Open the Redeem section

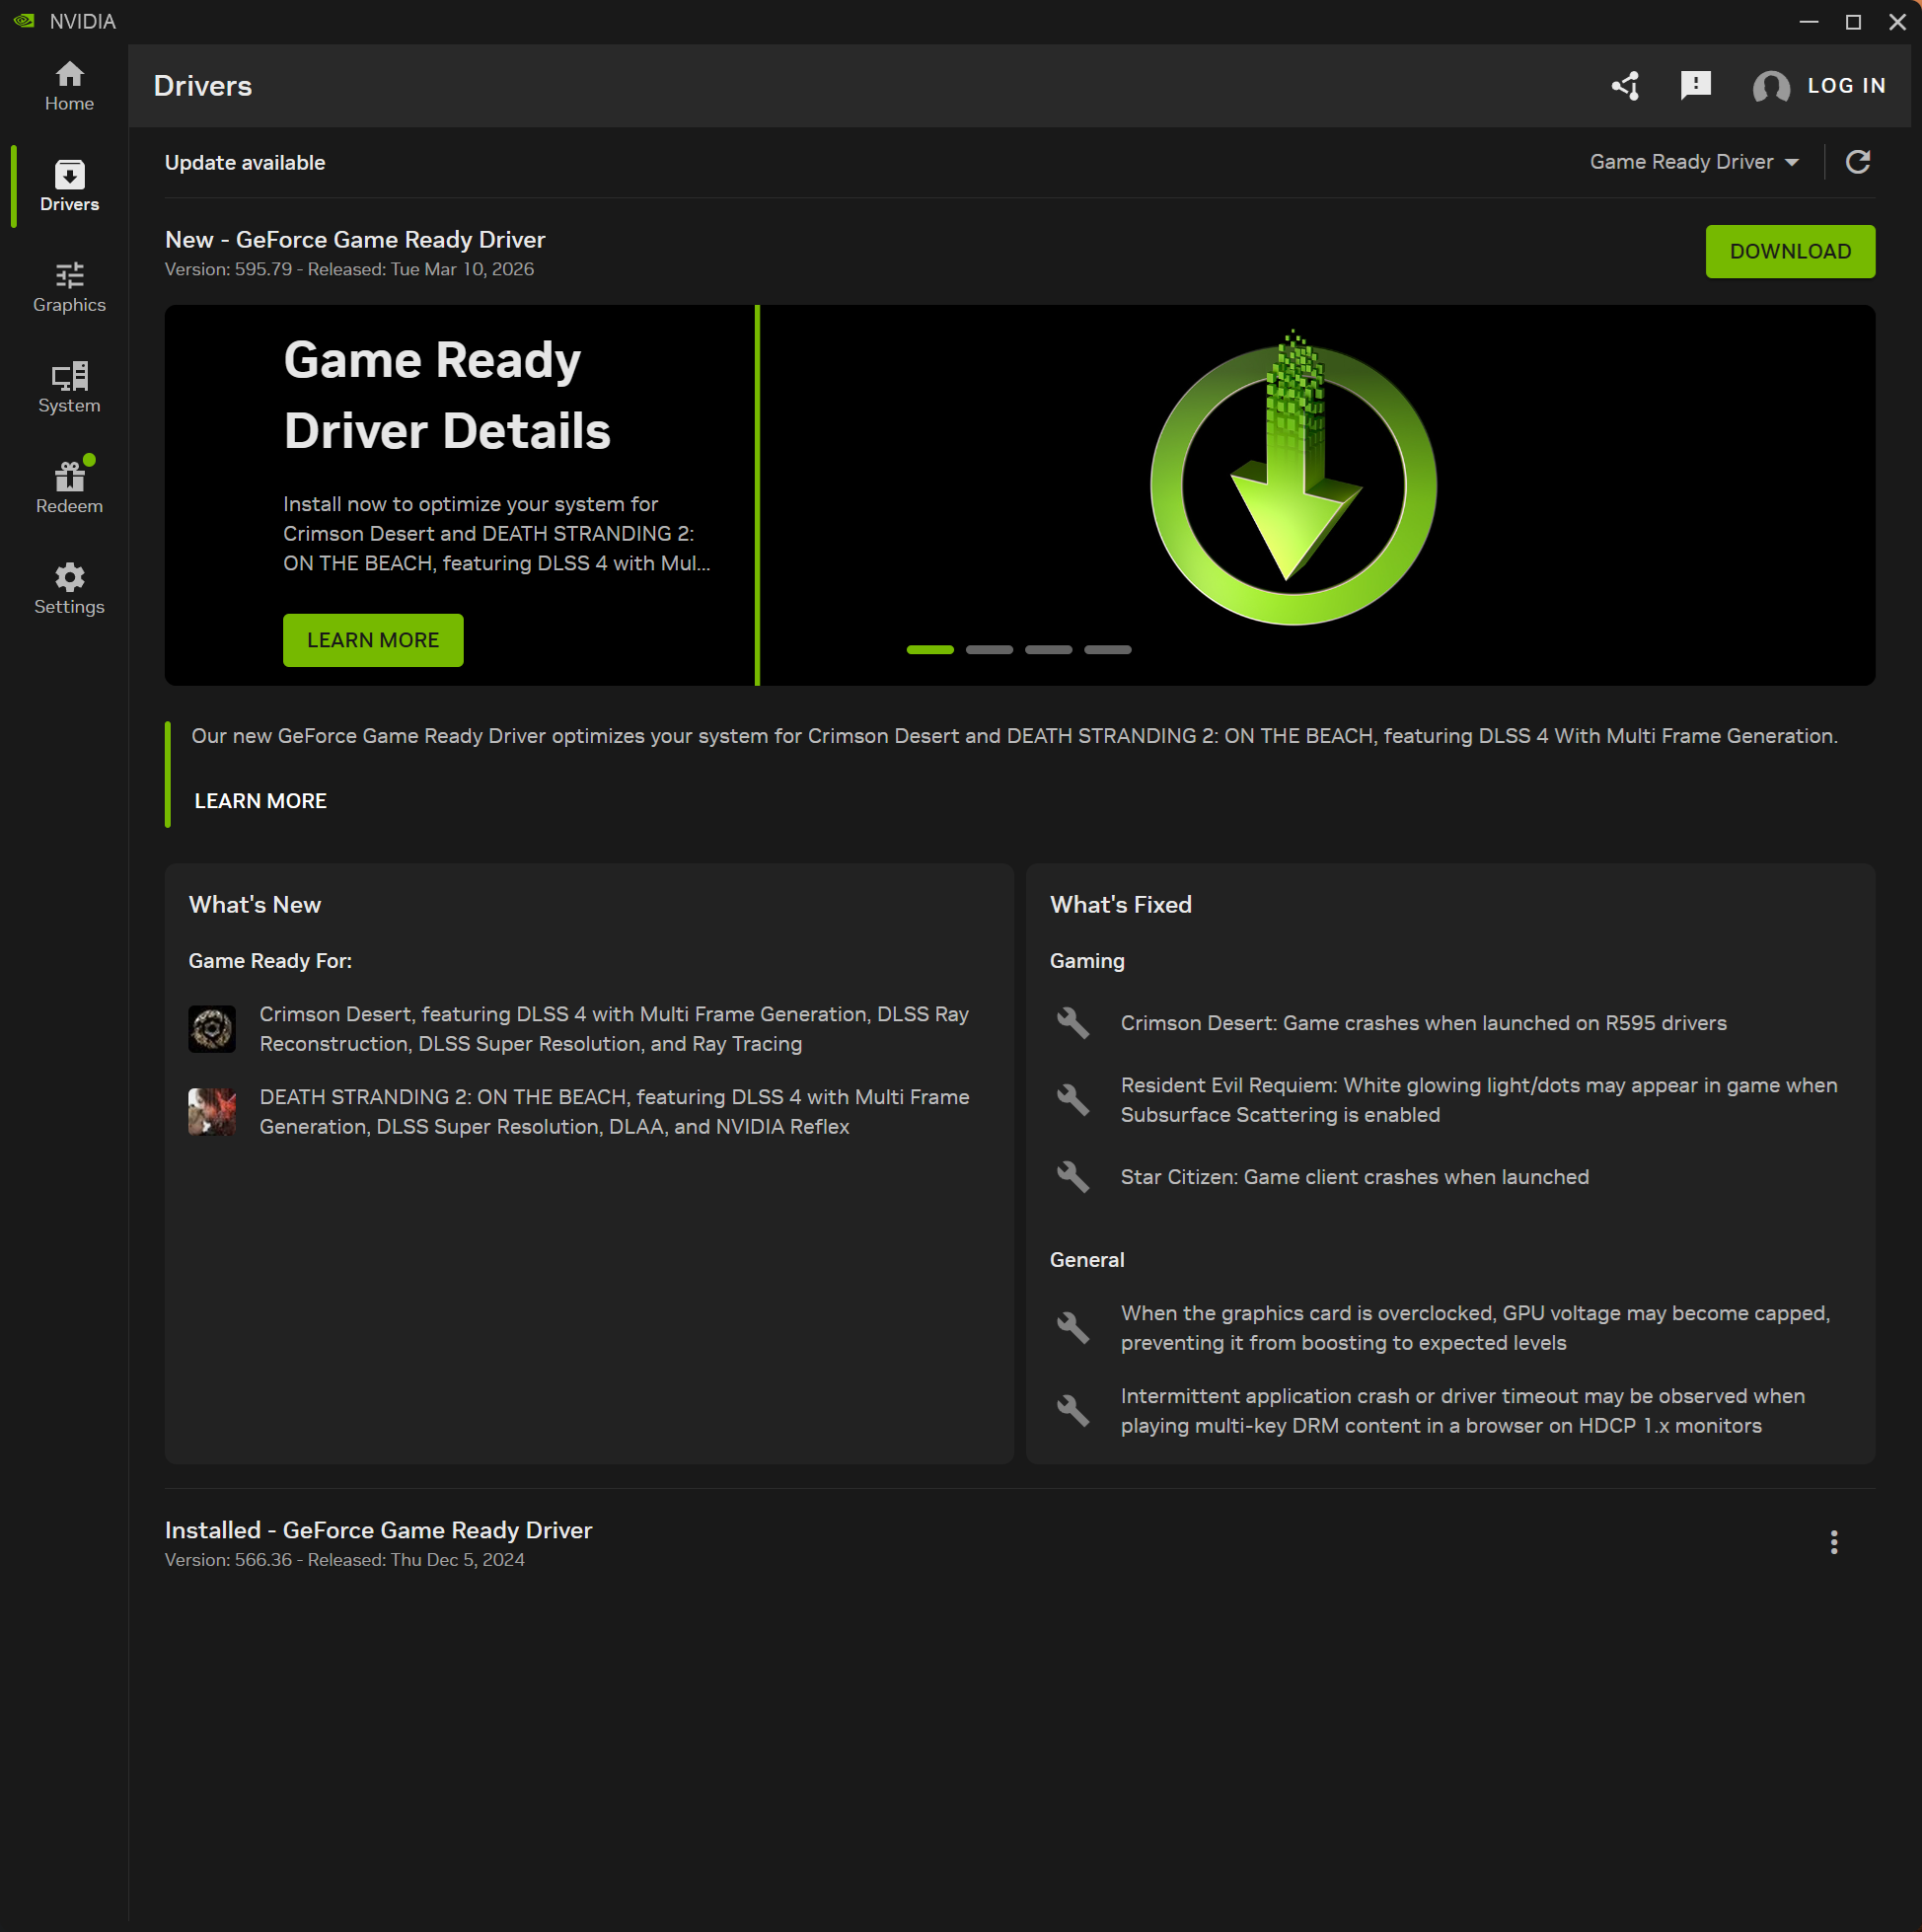coord(69,488)
